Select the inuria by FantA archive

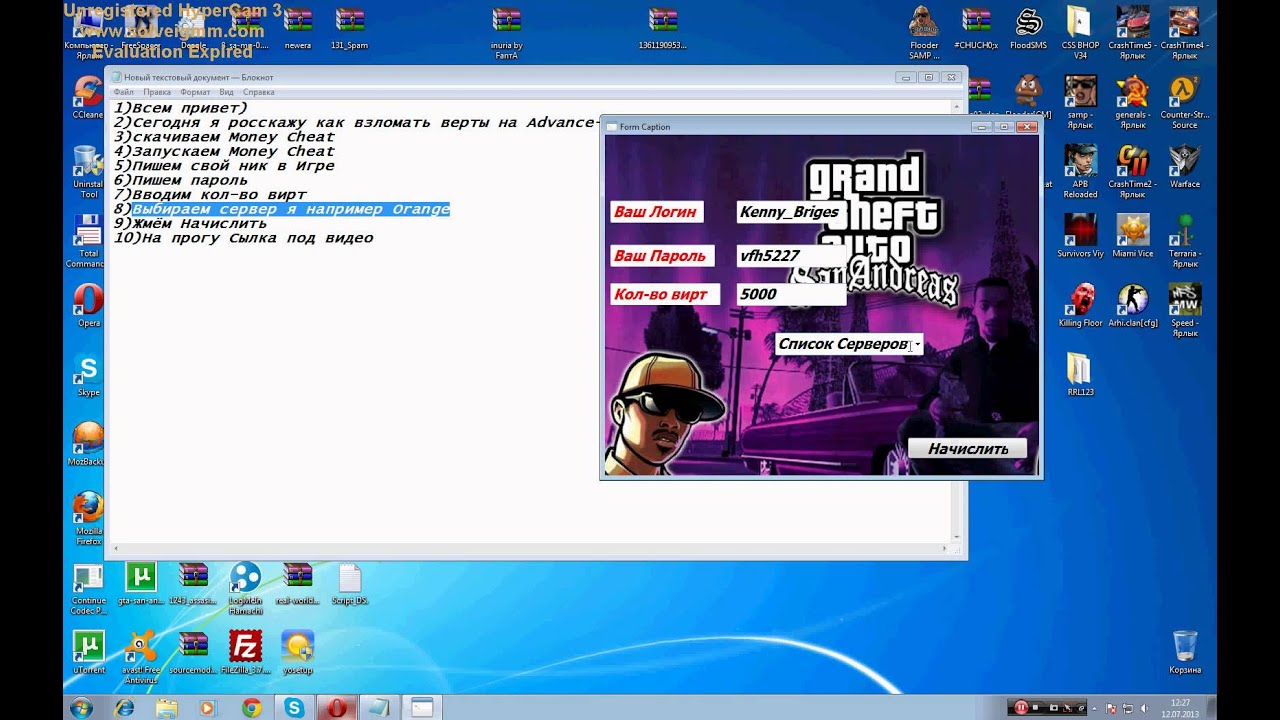506,33
